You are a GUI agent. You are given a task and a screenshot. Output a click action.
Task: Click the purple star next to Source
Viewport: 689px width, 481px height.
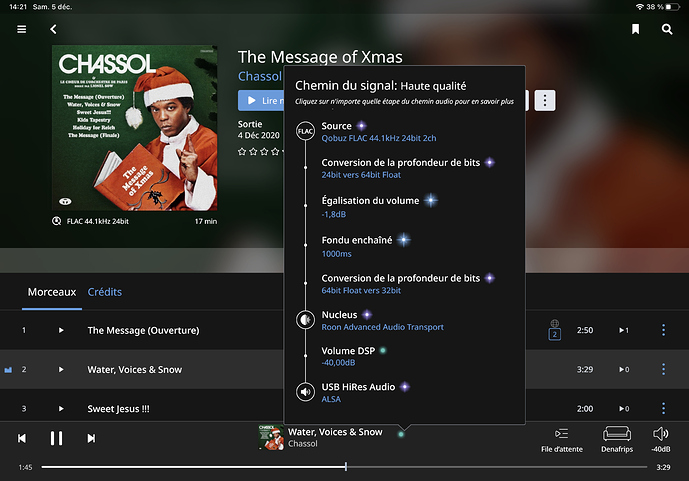(361, 126)
